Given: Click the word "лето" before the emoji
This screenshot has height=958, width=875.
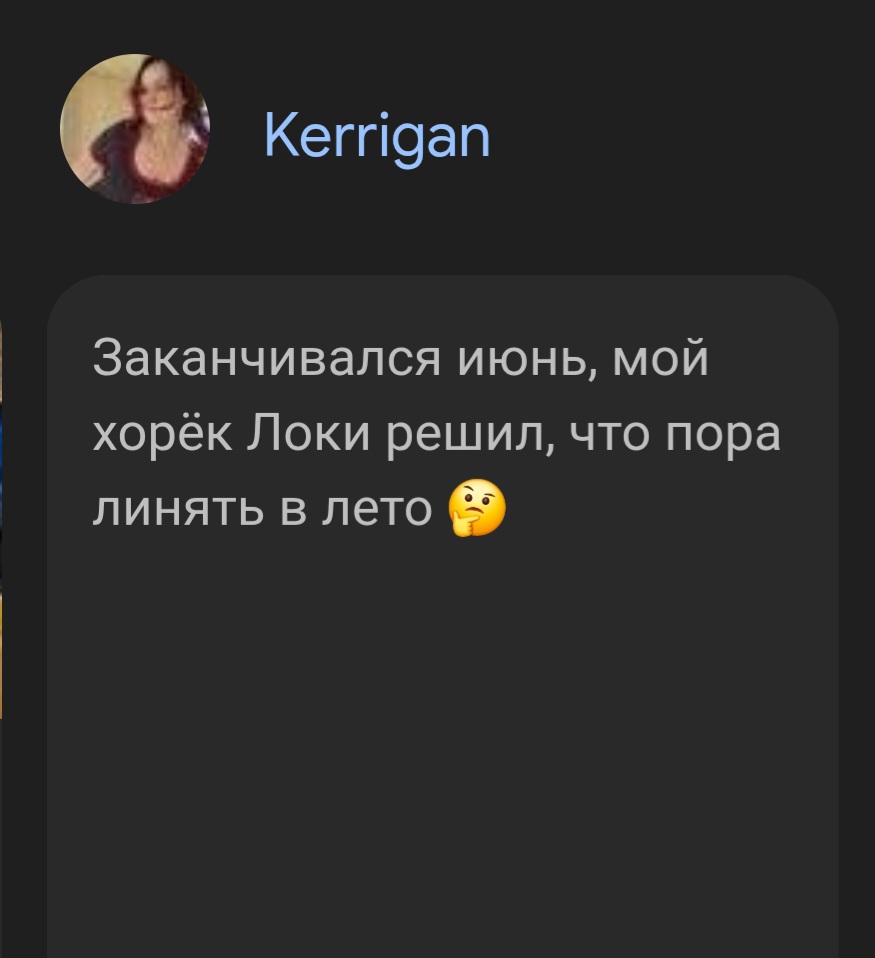Looking at the screenshot, I should (x=377, y=510).
